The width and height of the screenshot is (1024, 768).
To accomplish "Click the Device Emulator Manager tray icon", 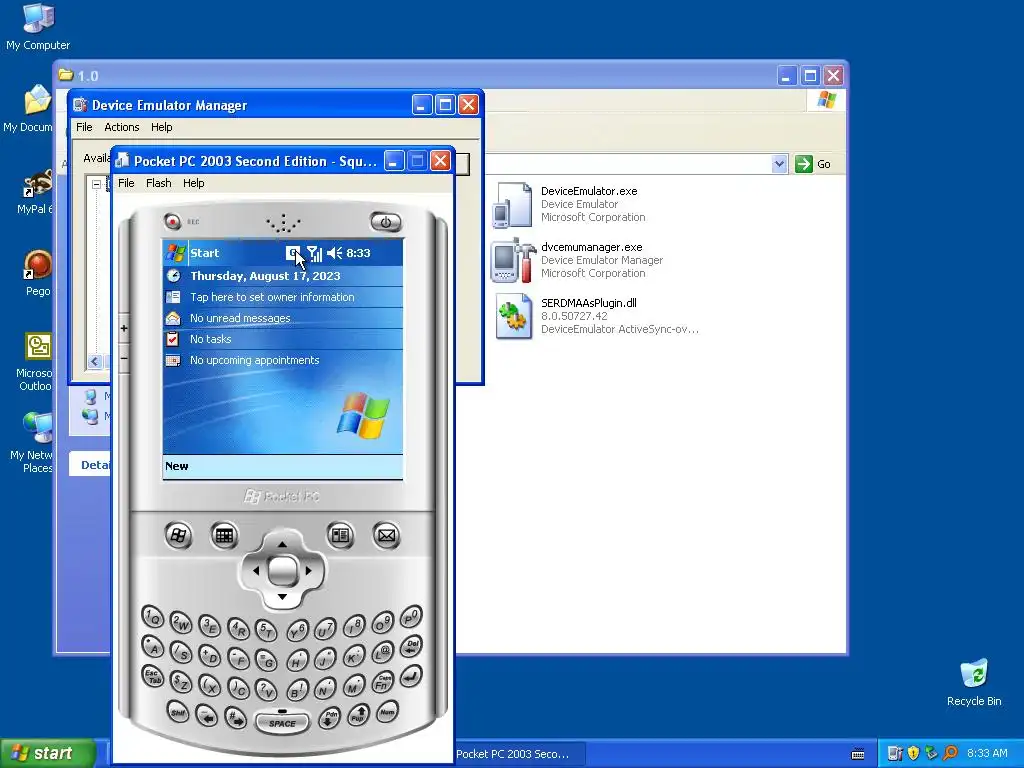I will [895, 754].
